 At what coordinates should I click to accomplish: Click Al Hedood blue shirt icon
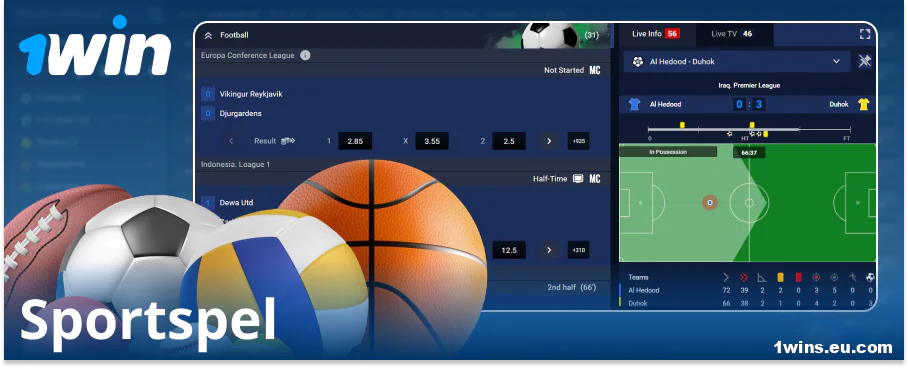pyautogui.click(x=635, y=104)
